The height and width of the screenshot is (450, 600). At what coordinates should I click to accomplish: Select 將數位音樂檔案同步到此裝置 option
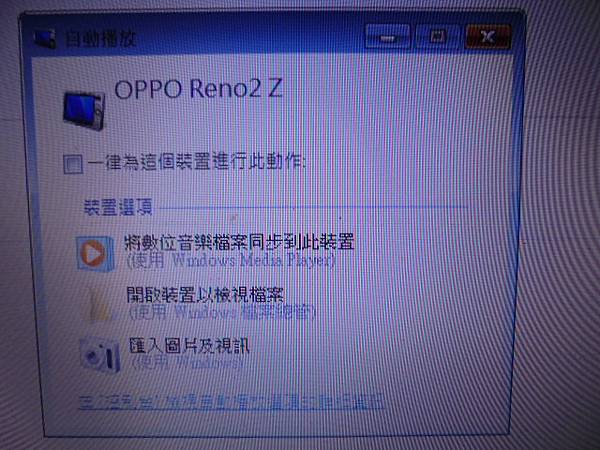(239, 242)
